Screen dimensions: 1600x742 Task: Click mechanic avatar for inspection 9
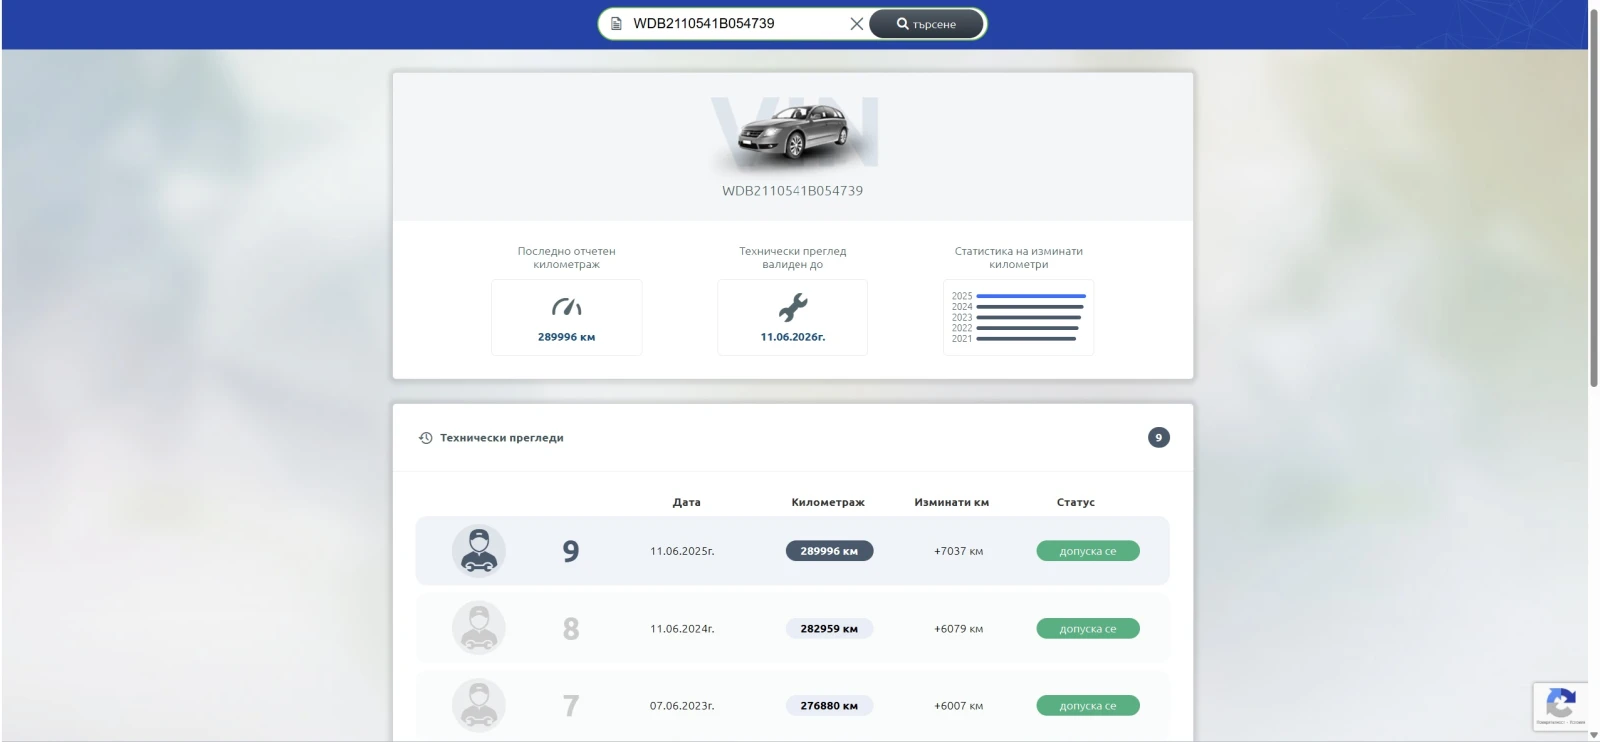click(x=479, y=551)
